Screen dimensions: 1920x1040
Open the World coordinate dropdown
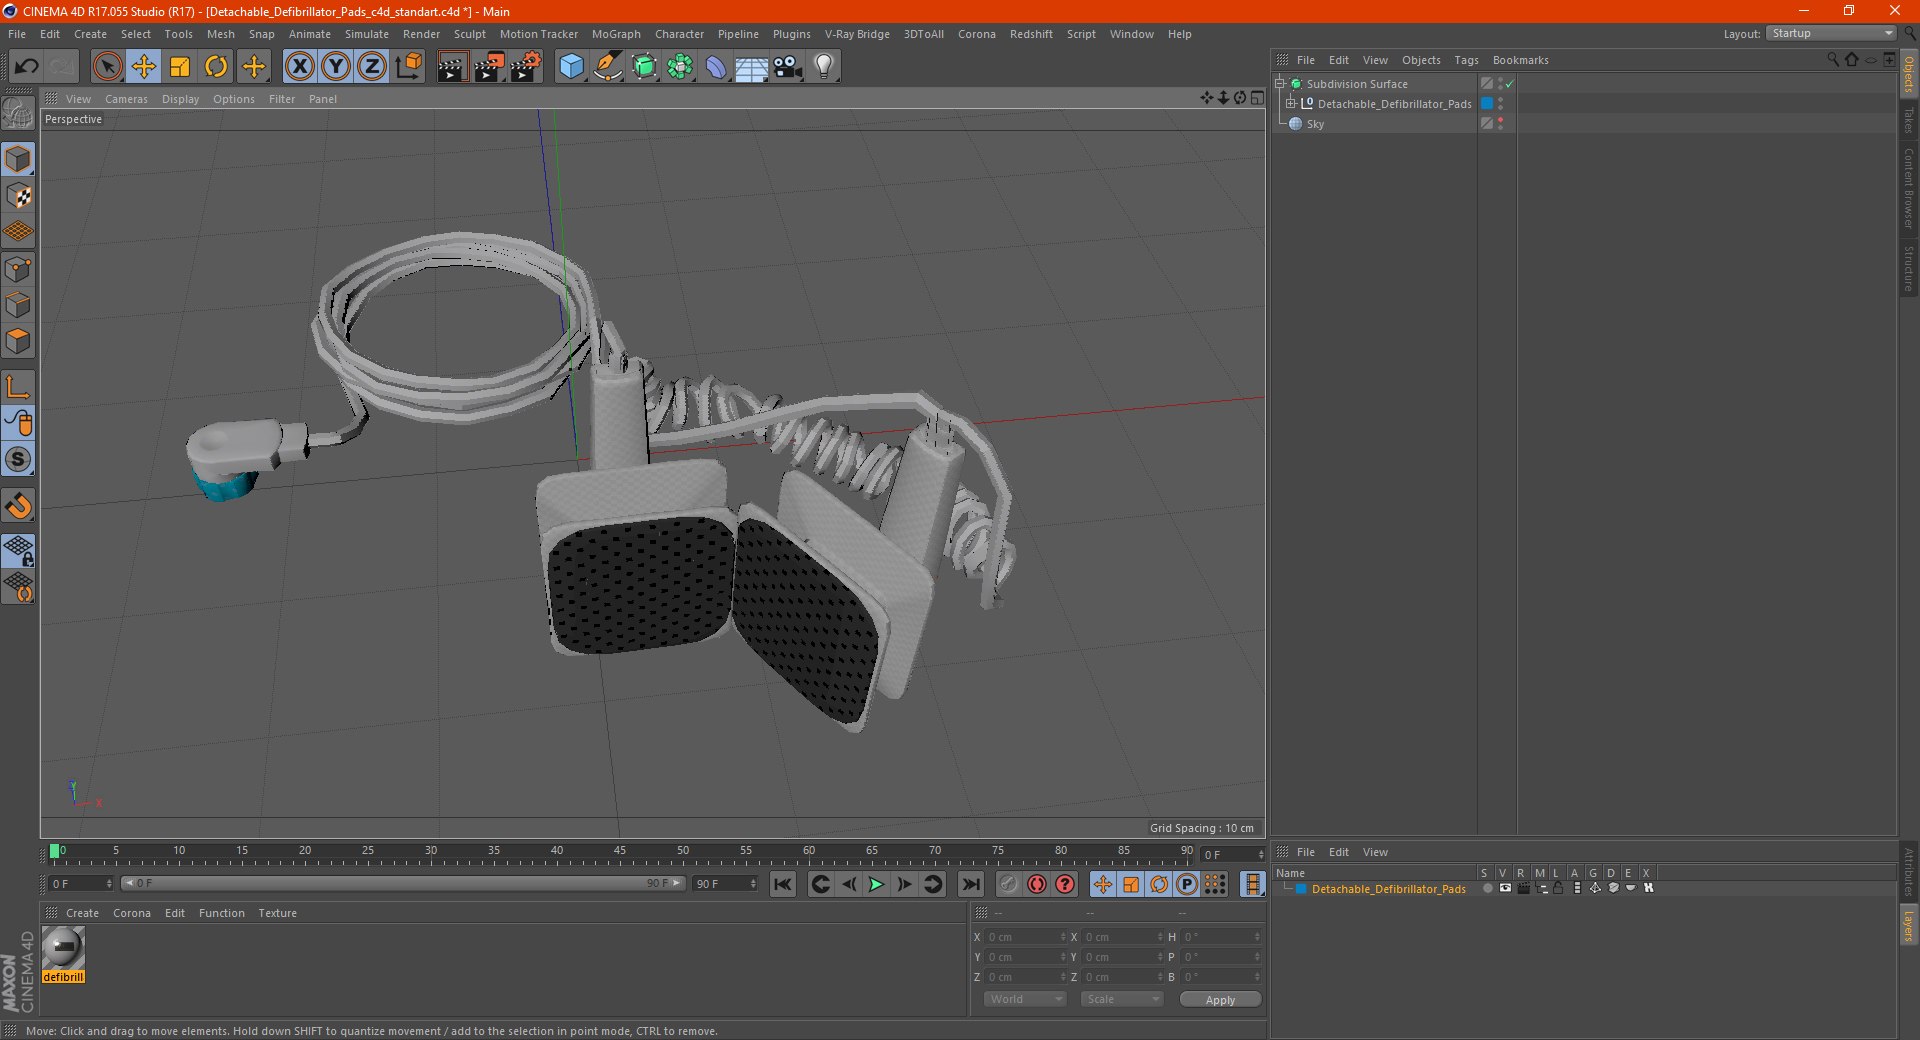pos(1024,999)
